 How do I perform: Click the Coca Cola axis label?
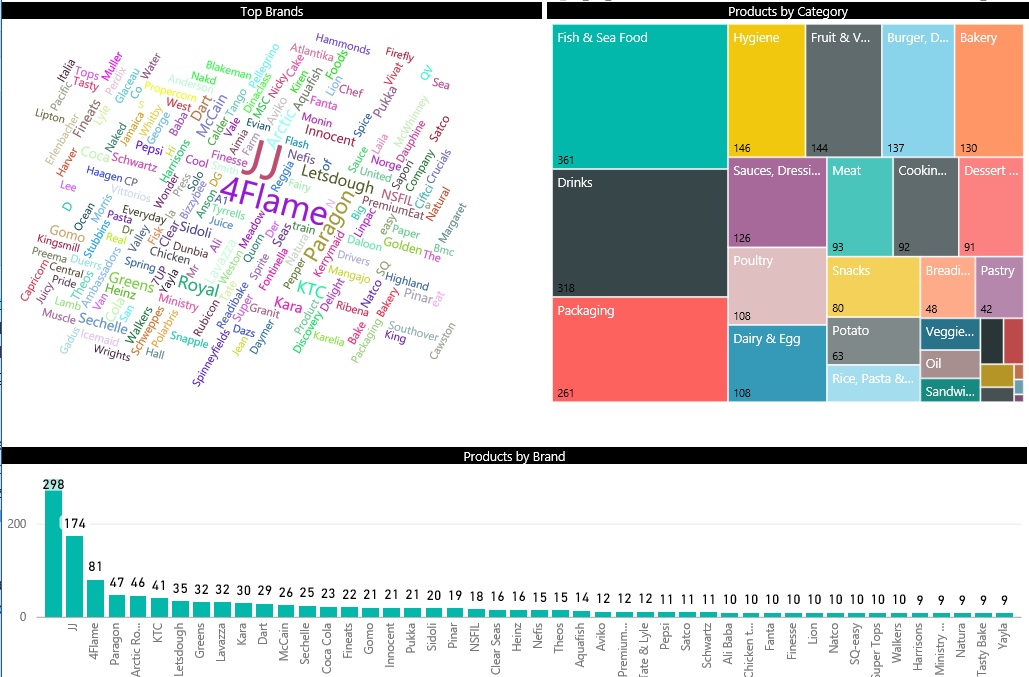tap(326, 647)
